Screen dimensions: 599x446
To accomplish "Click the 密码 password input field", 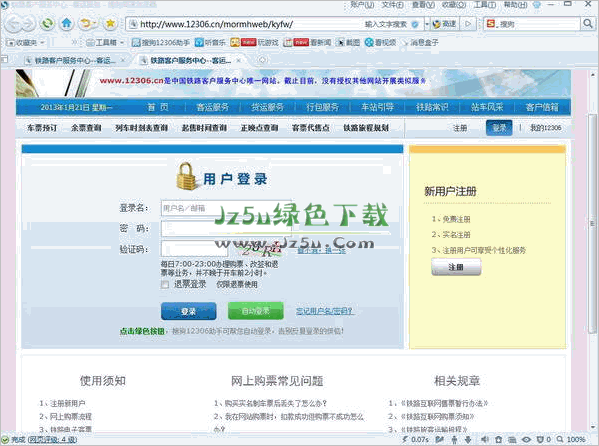I will (226, 229).
